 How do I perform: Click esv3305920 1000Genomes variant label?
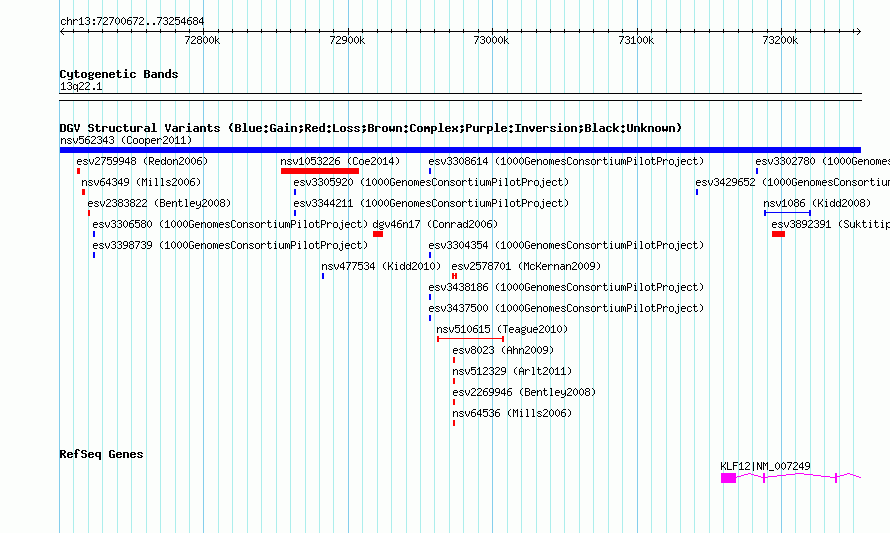[x=431, y=182]
